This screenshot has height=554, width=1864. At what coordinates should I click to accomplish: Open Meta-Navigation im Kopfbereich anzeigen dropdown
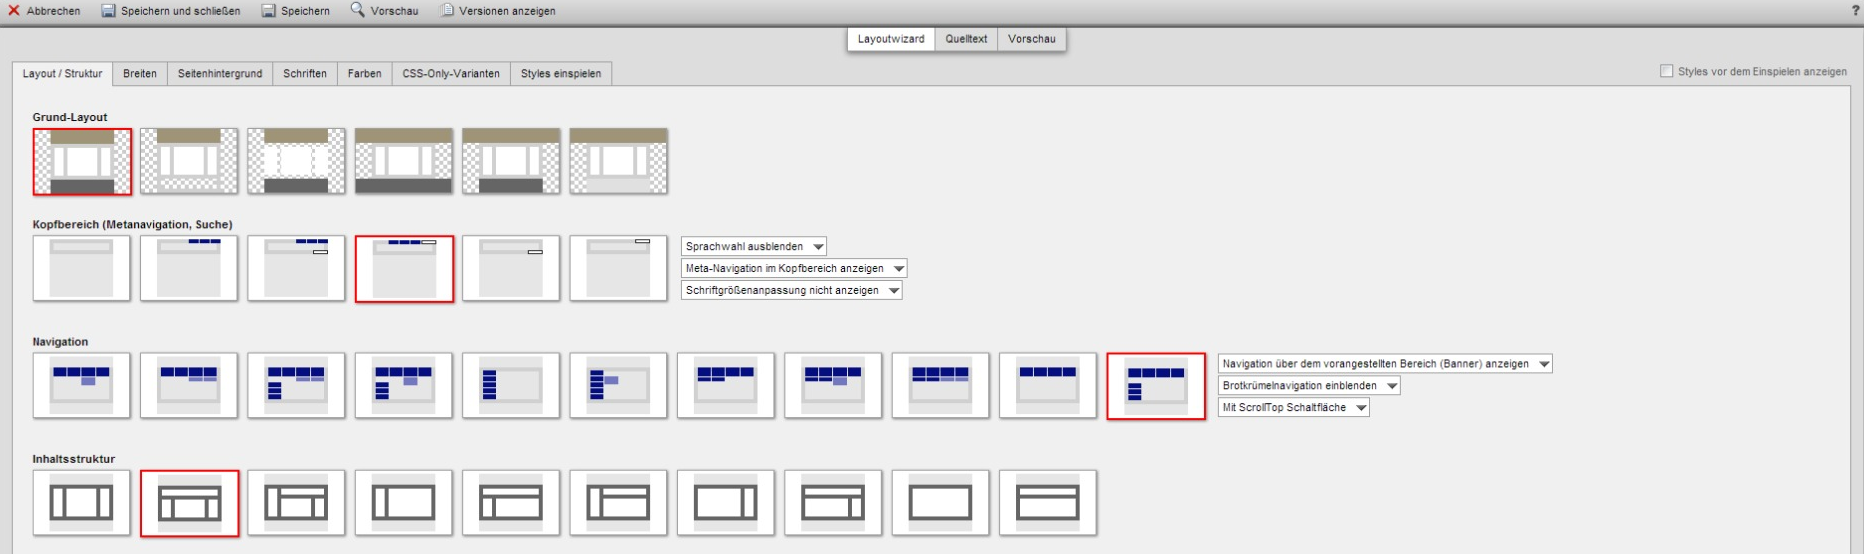pos(794,268)
